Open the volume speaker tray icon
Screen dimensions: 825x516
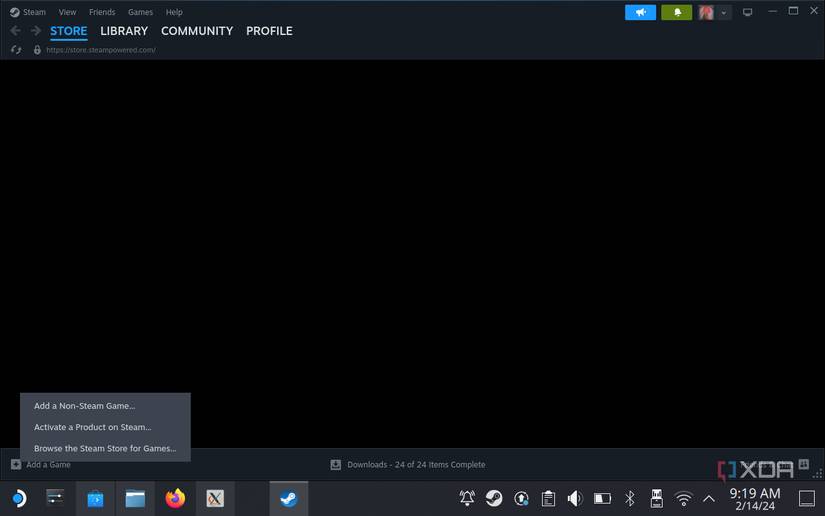click(x=575, y=498)
